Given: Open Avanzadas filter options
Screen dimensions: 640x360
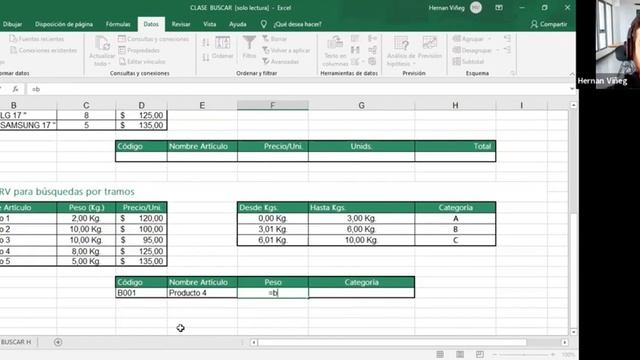Looking at the screenshot, I should 281,62.
